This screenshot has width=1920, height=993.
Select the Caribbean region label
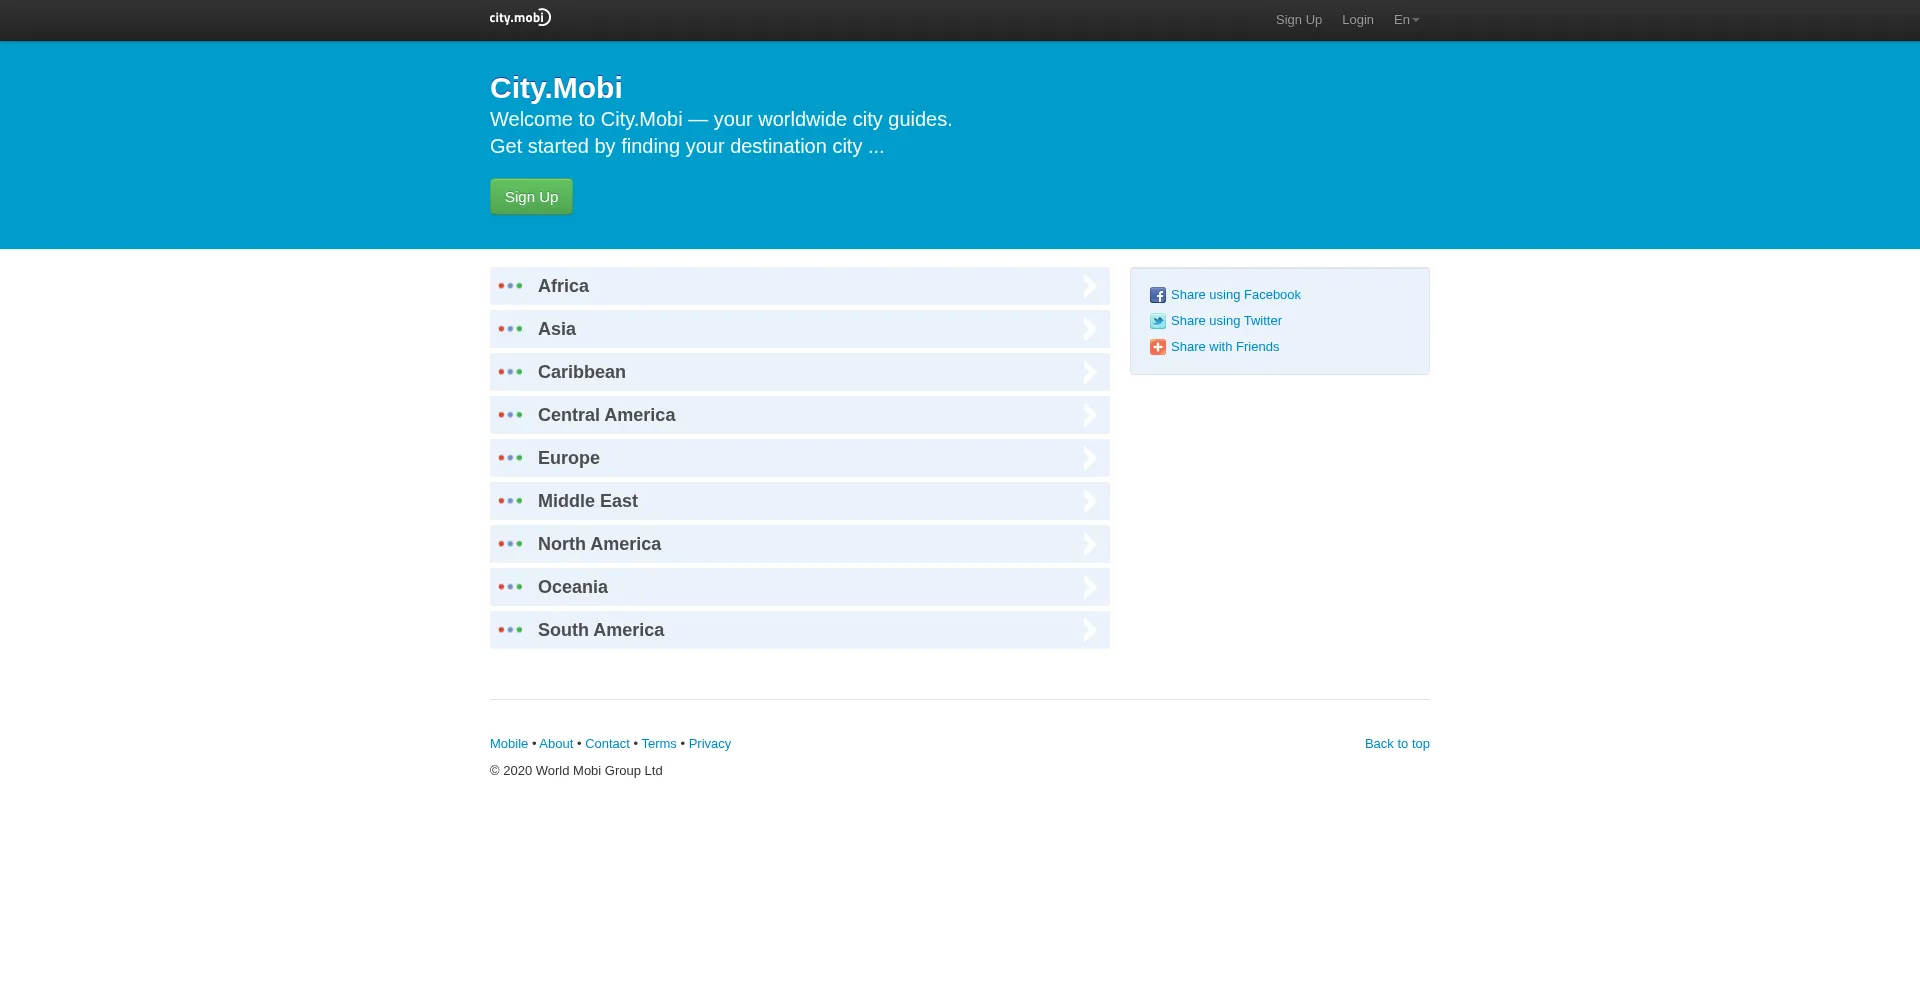click(x=582, y=372)
